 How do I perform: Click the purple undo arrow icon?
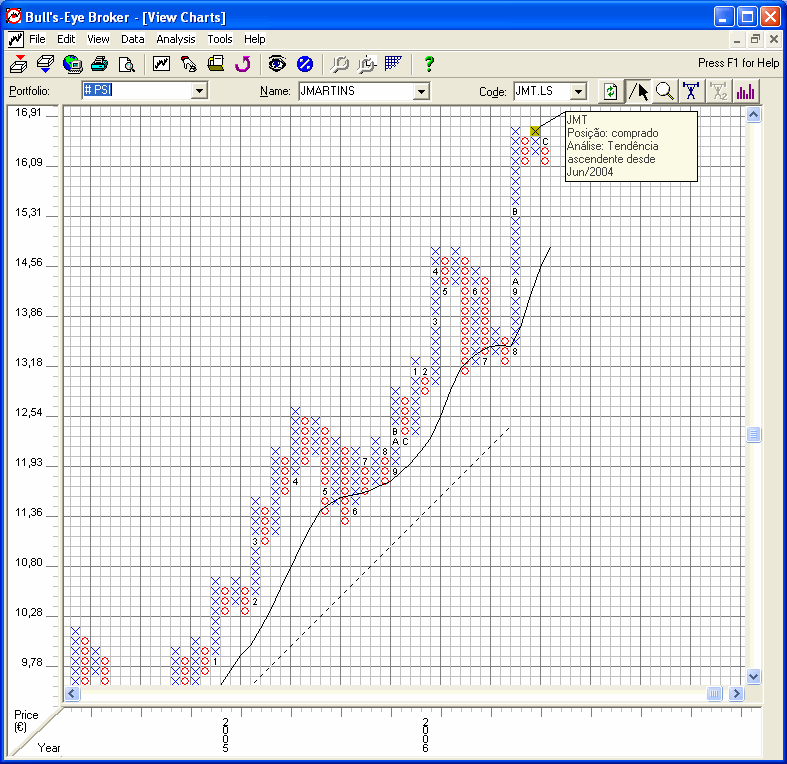(241, 64)
